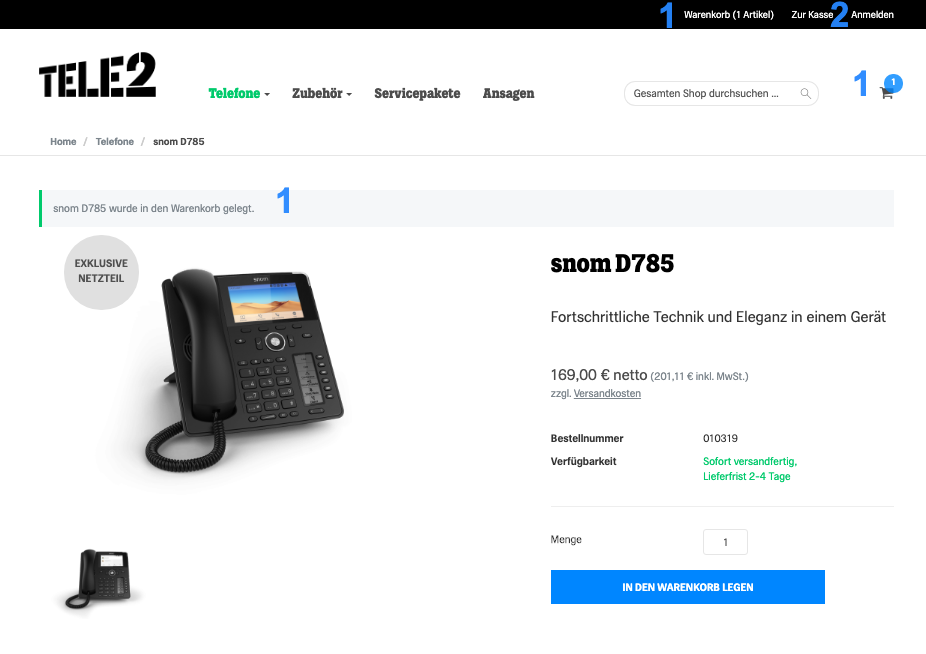The height and width of the screenshot is (654, 926).
Task: Expand the Telefone dropdown menu
Action: coord(239,93)
